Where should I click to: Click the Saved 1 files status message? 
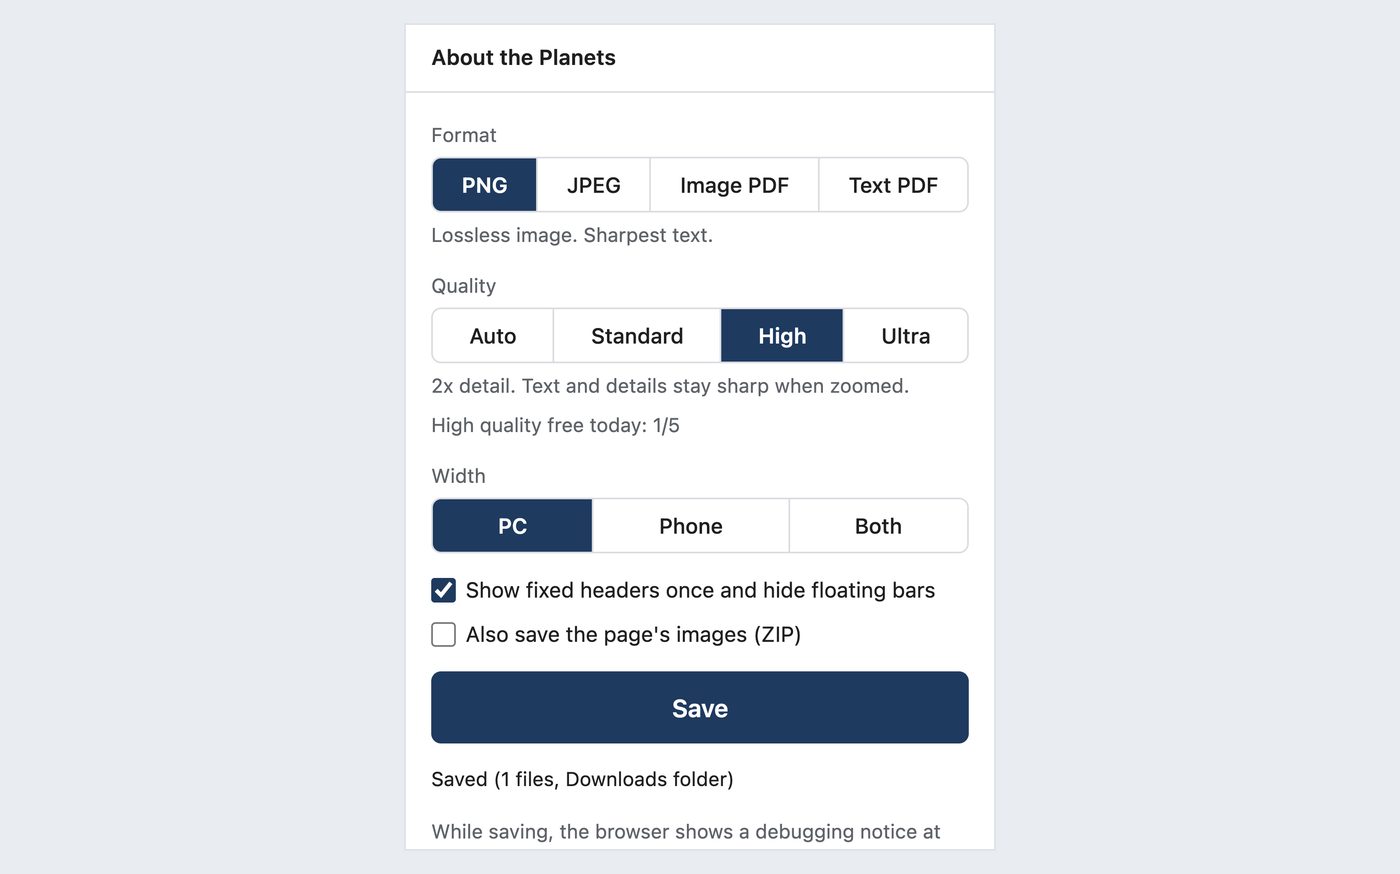pyautogui.click(x=582, y=779)
